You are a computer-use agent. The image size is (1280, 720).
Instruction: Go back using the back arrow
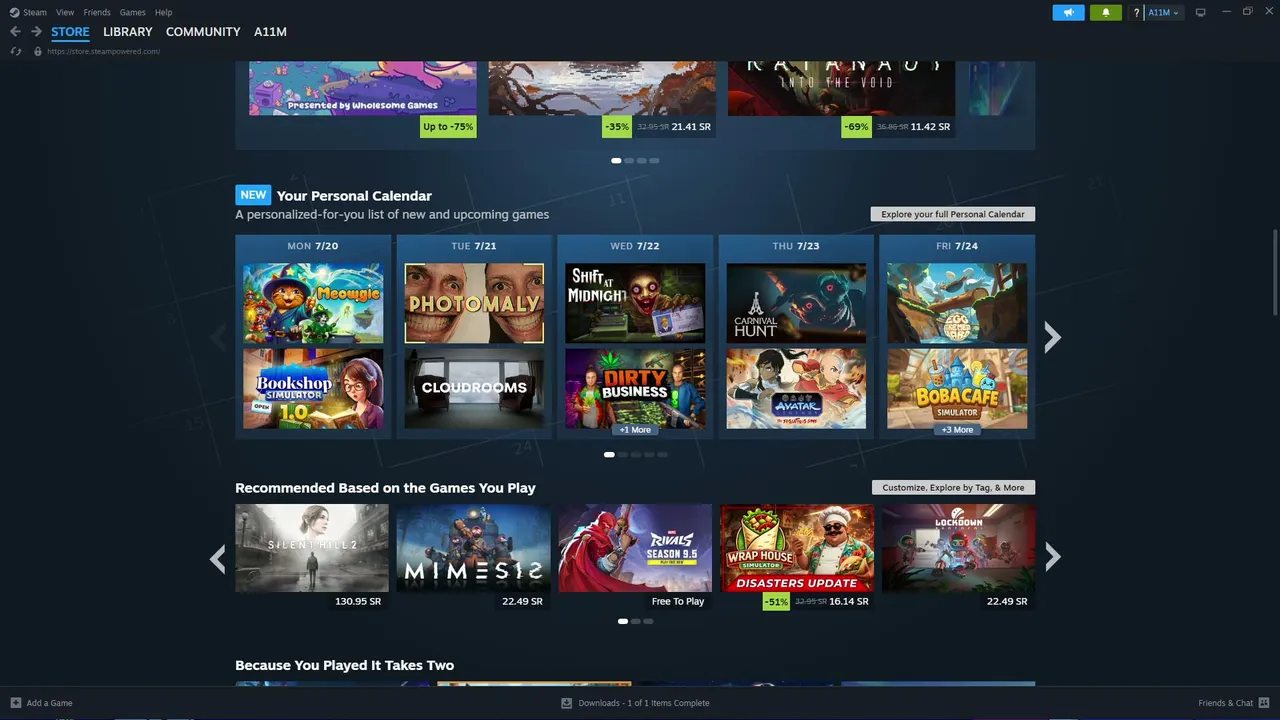[15, 32]
